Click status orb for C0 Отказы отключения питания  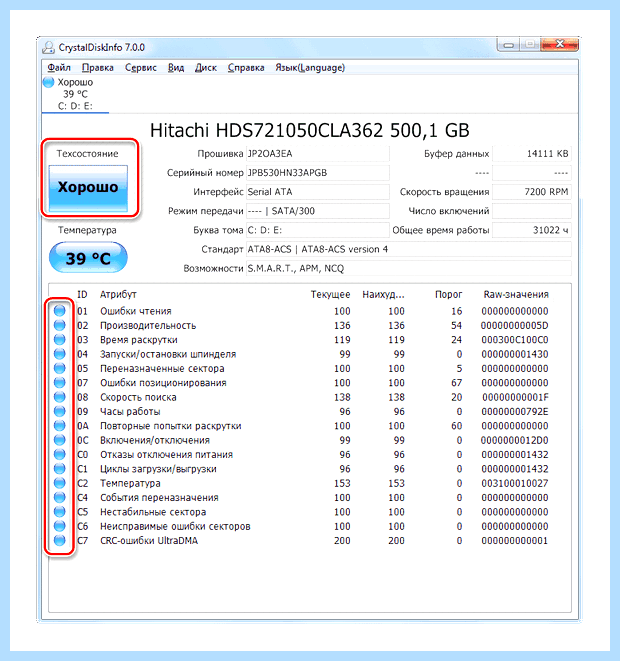[x=59, y=454]
